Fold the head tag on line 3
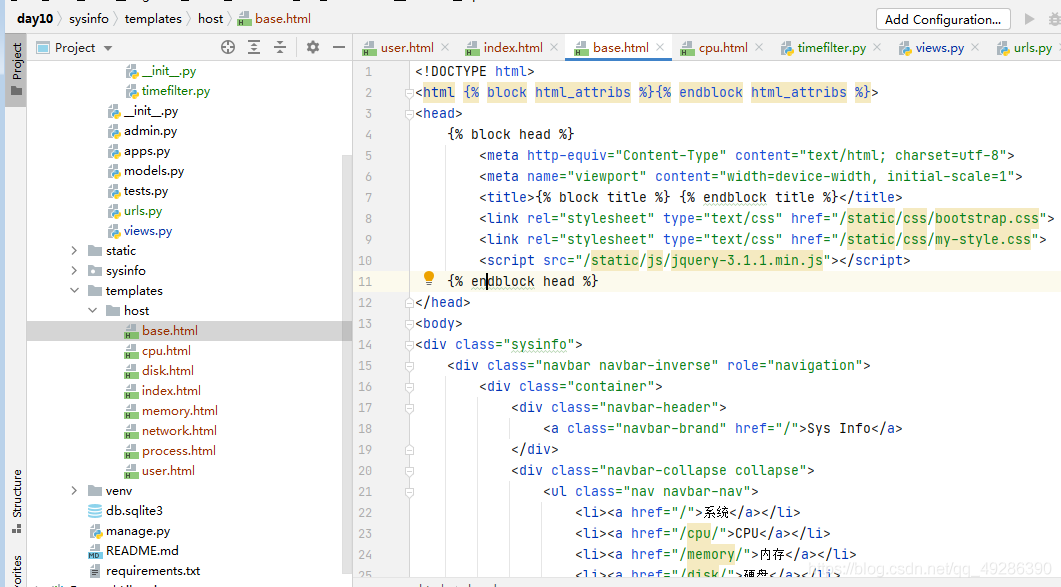 pos(409,114)
